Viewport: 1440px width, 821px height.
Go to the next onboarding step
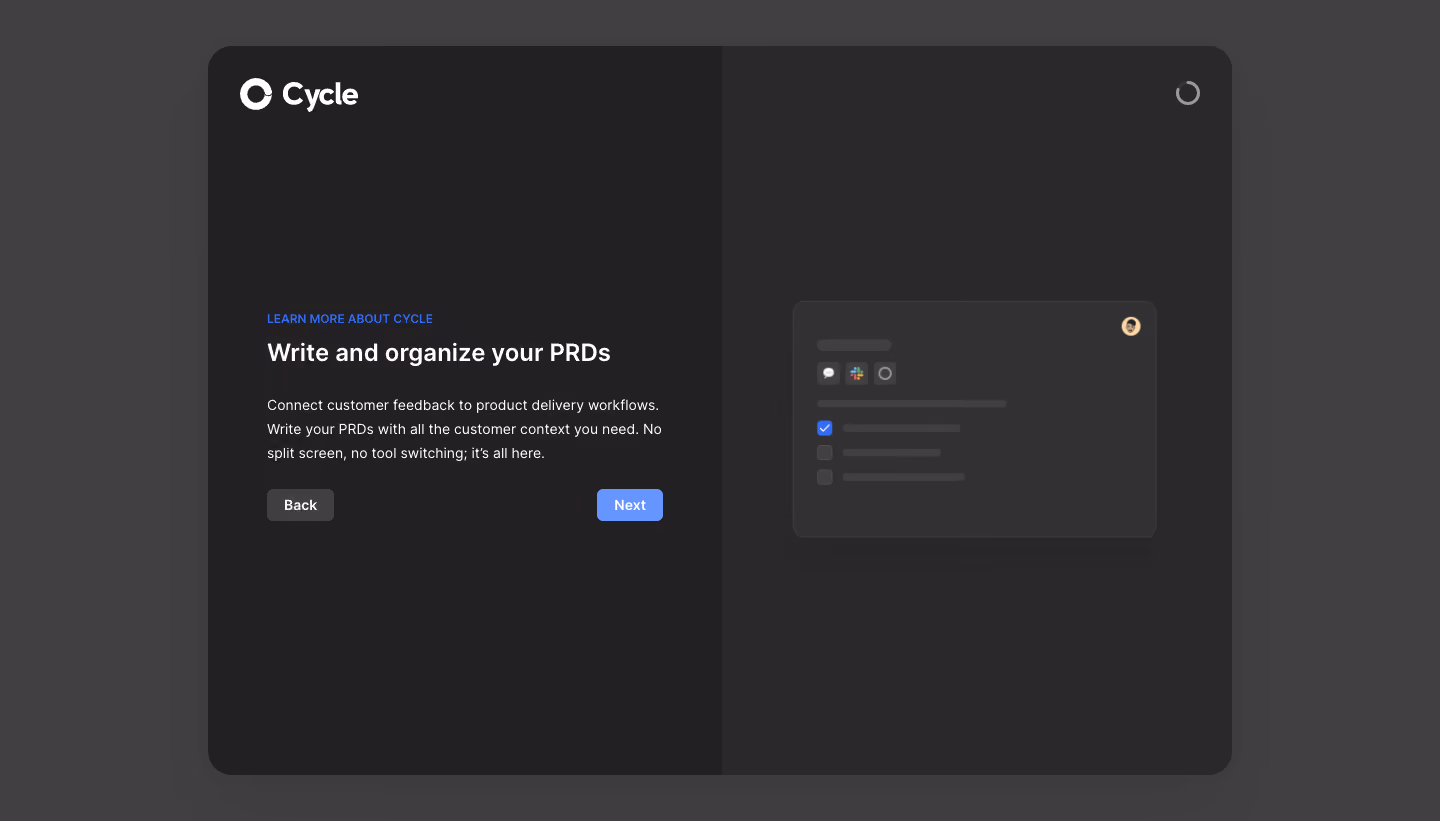point(630,505)
